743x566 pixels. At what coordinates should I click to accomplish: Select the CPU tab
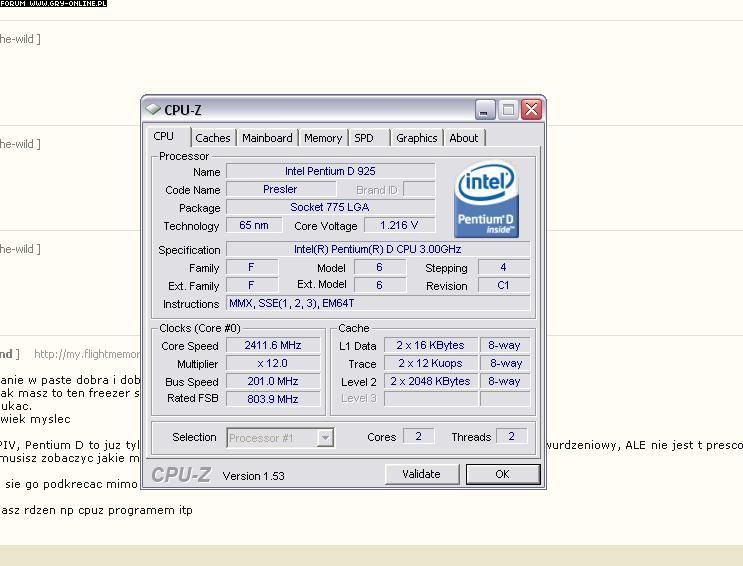coord(164,137)
